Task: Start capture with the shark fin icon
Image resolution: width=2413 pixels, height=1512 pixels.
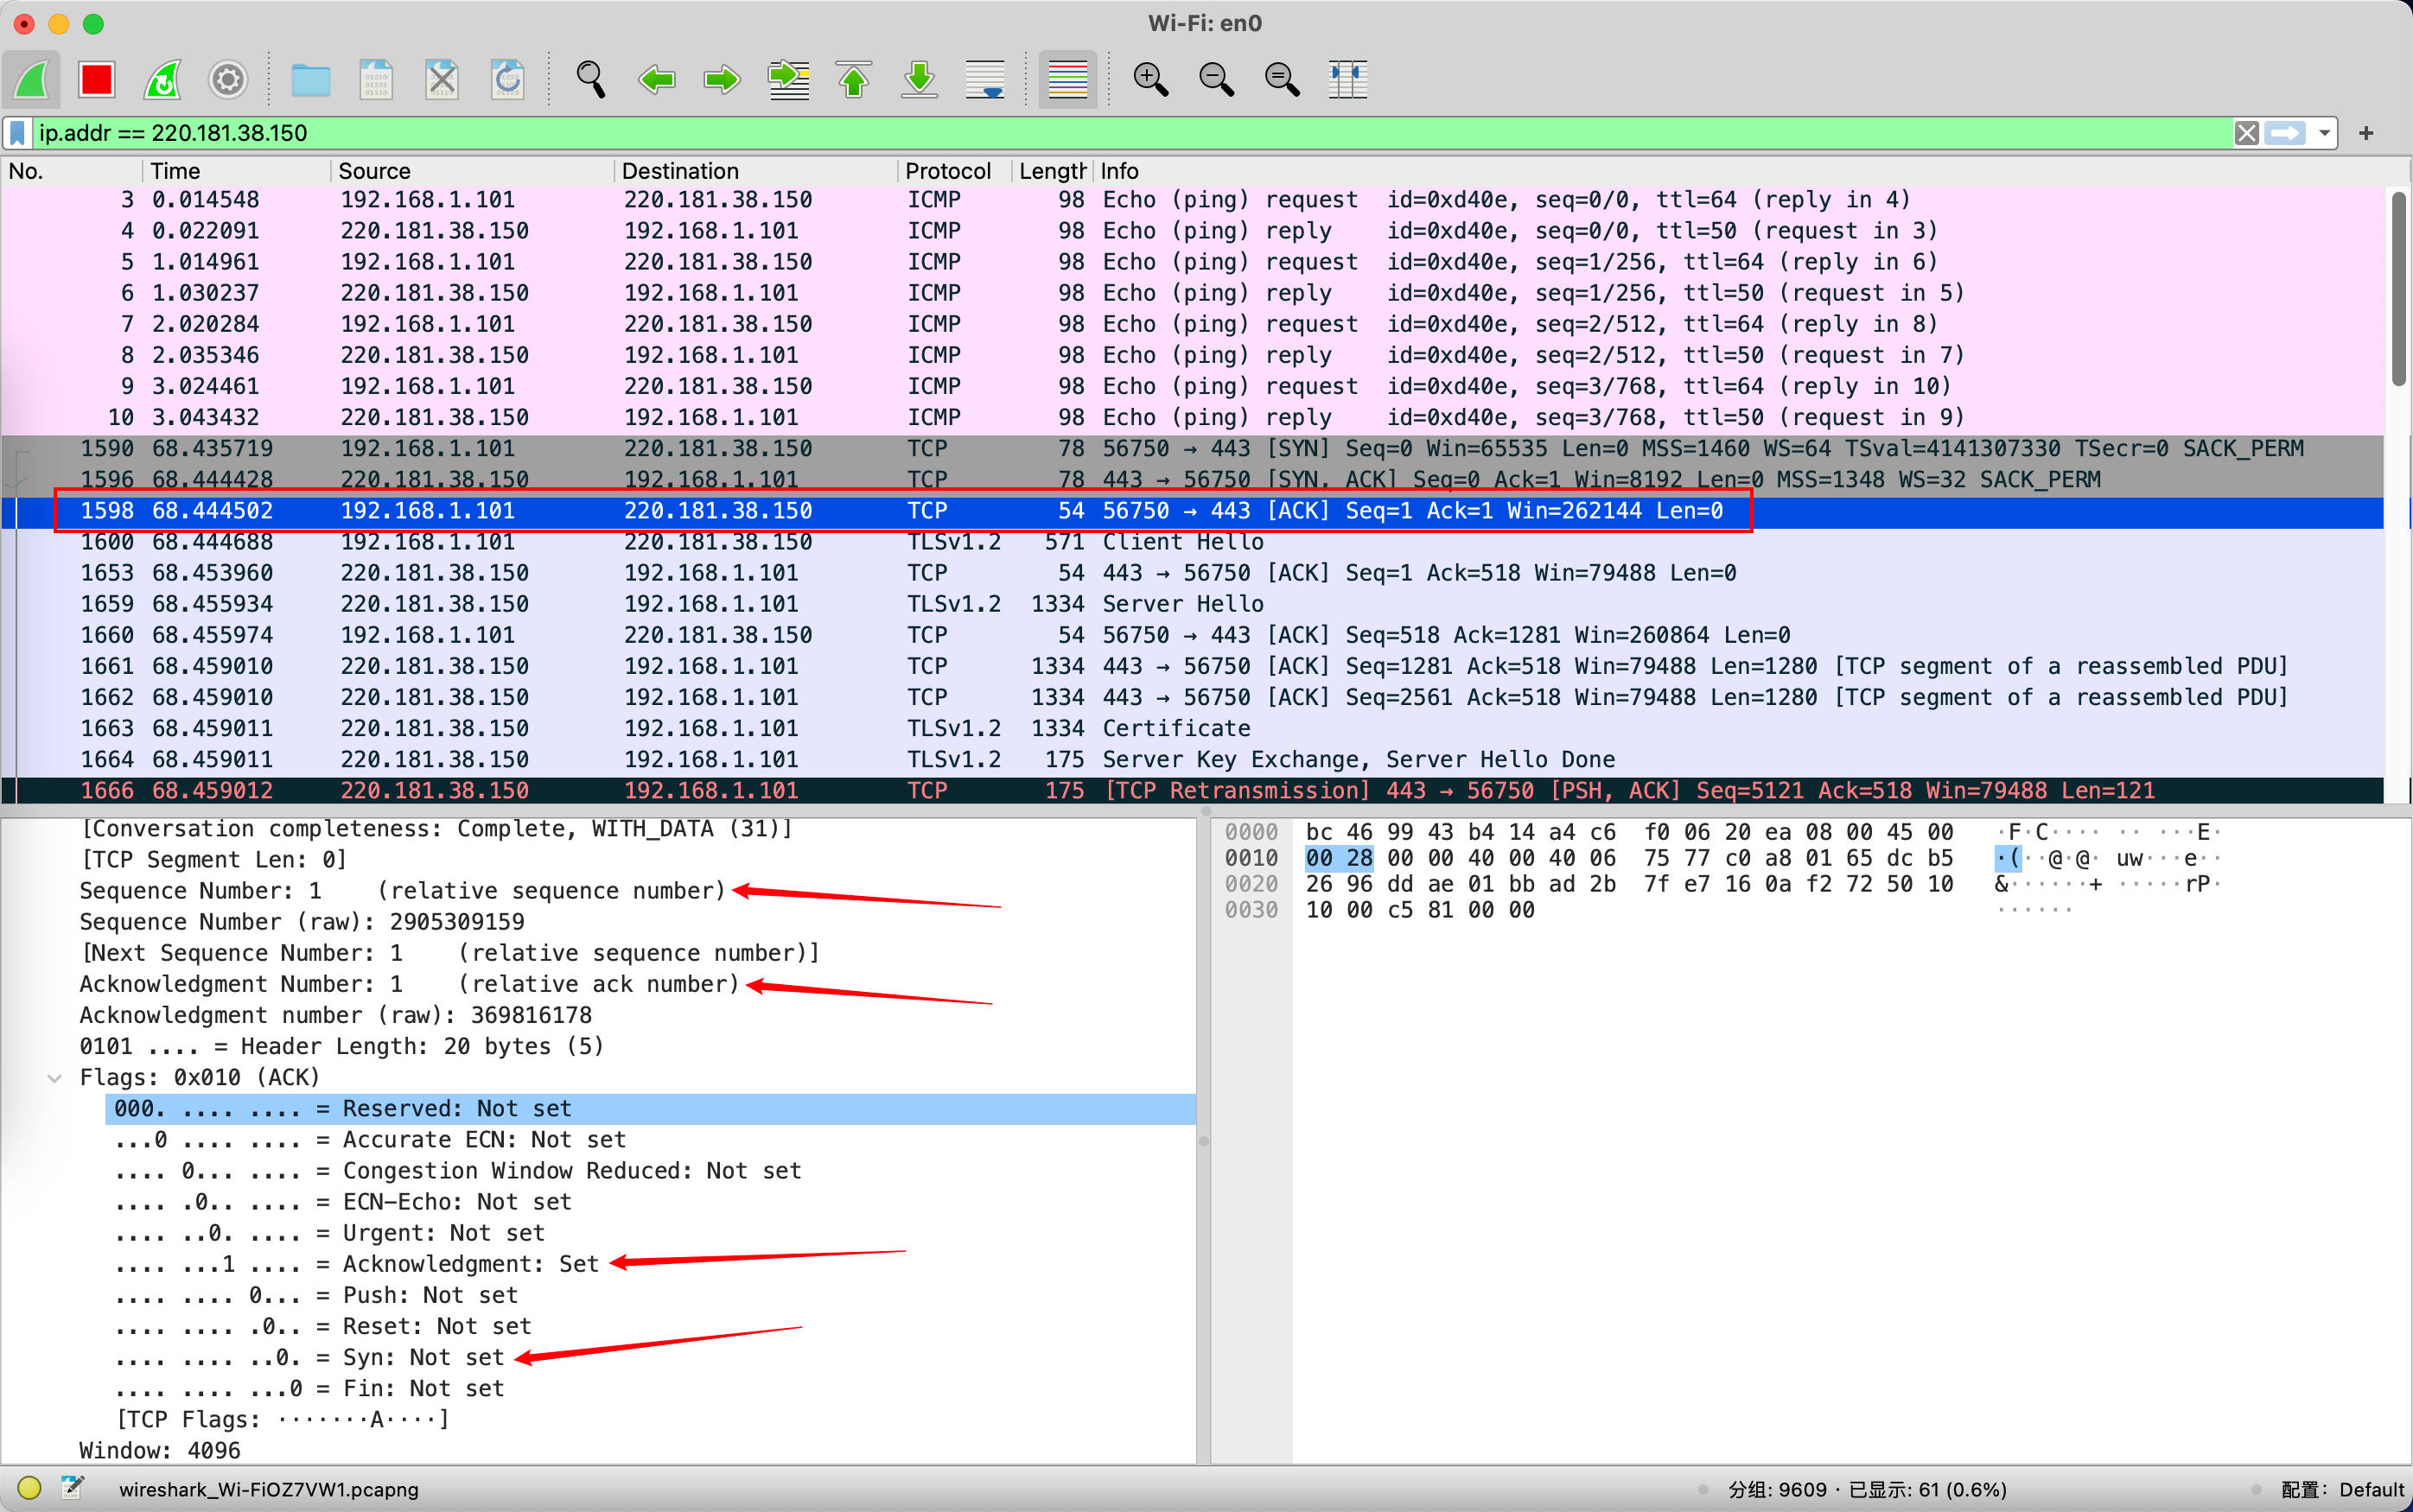Action: [x=32, y=79]
